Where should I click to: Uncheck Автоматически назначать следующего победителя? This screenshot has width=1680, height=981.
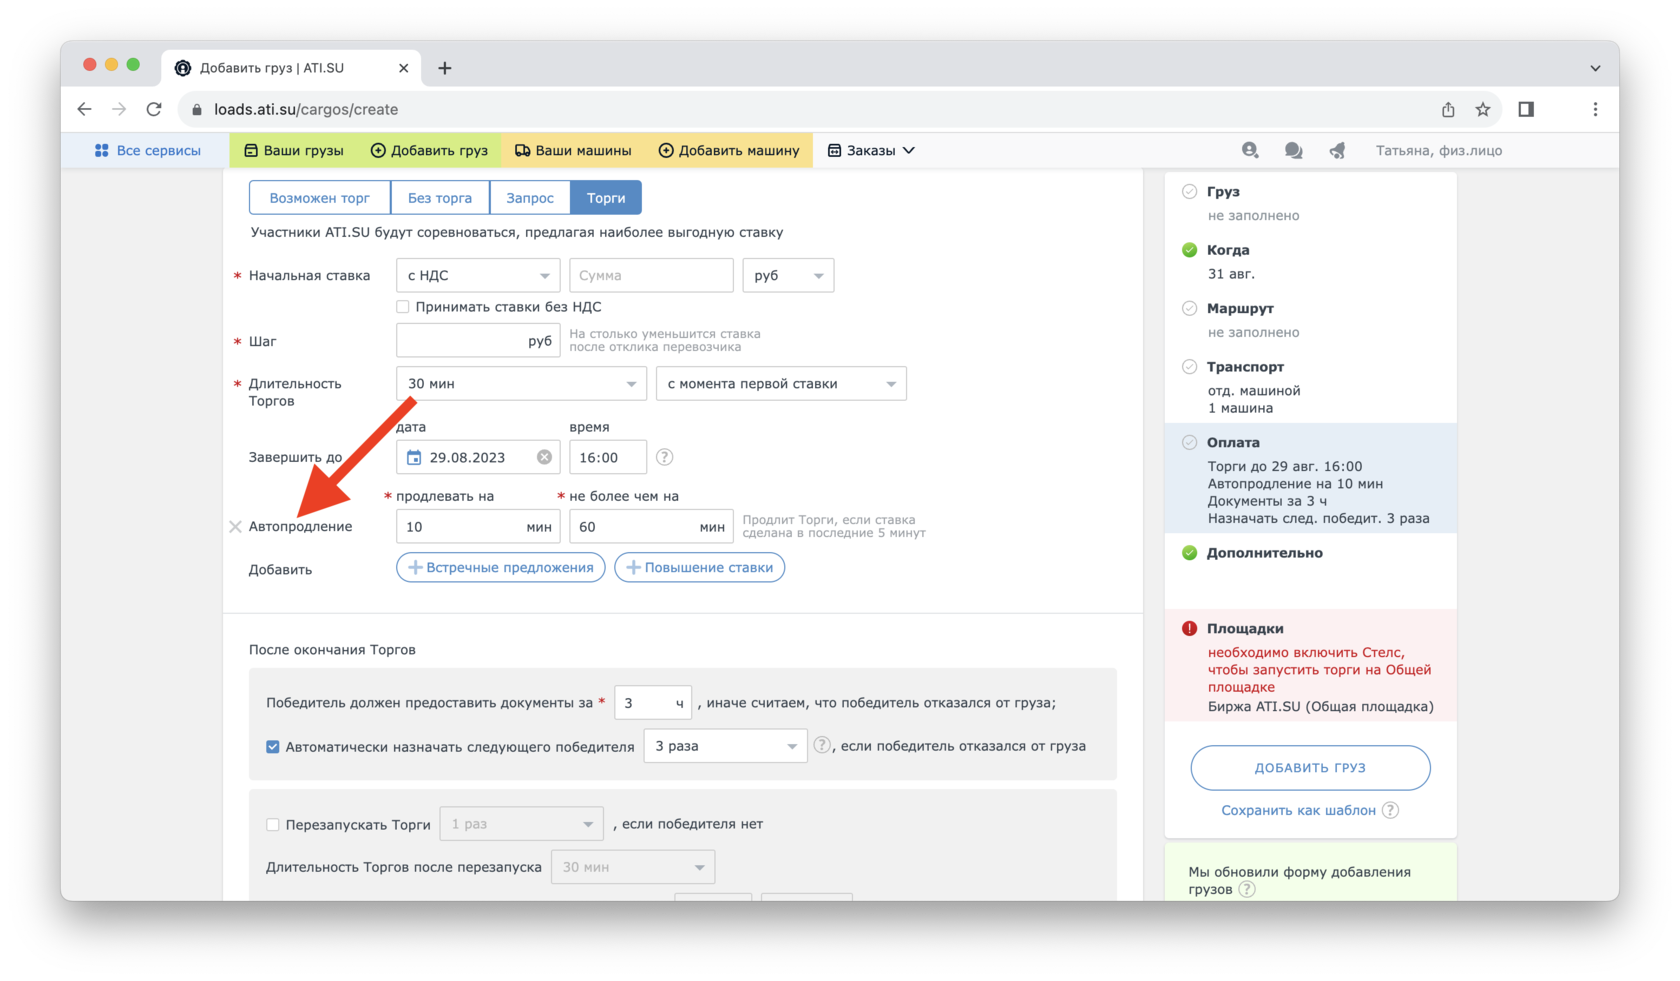point(273,747)
